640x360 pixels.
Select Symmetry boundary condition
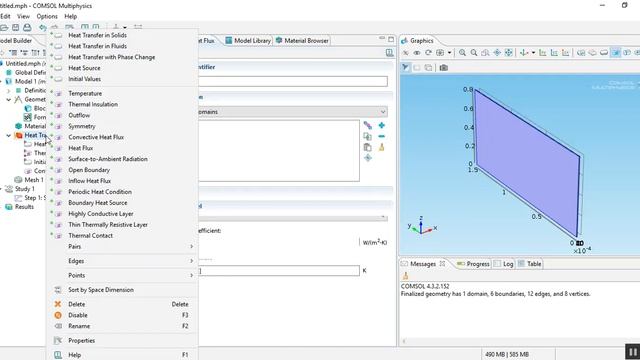pos(82,127)
